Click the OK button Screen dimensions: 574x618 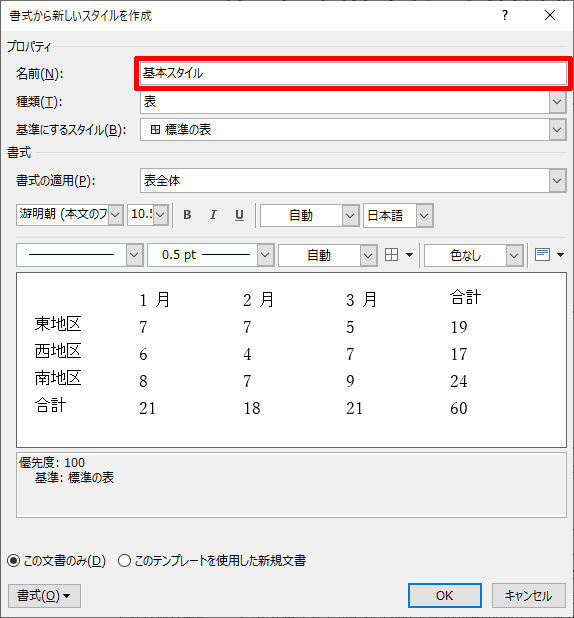tap(445, 596)
